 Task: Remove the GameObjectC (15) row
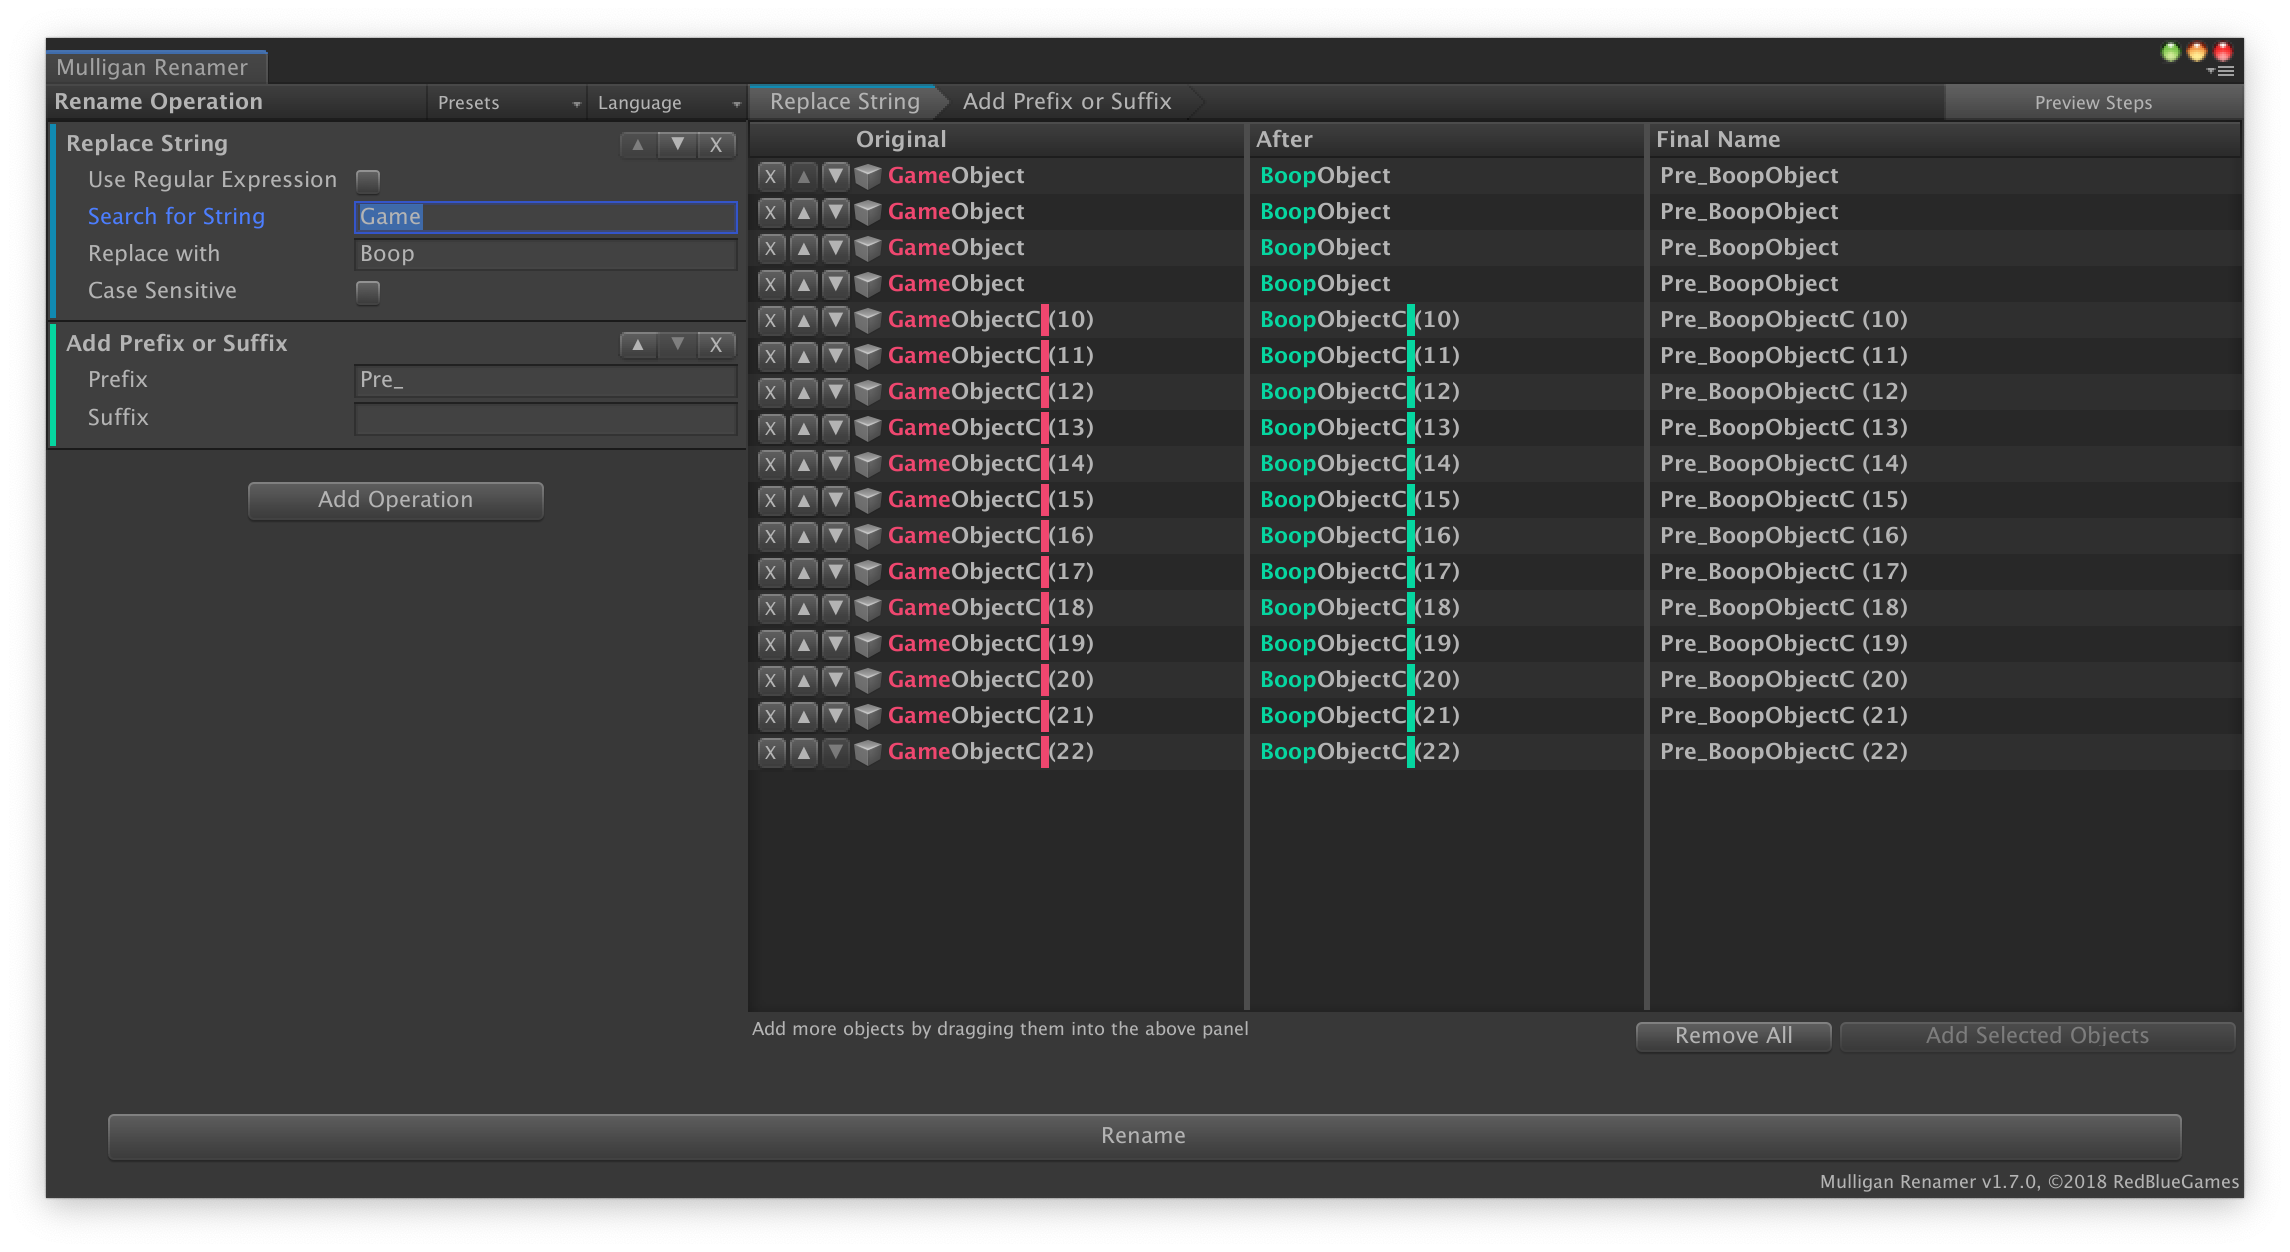click(770, 499)
